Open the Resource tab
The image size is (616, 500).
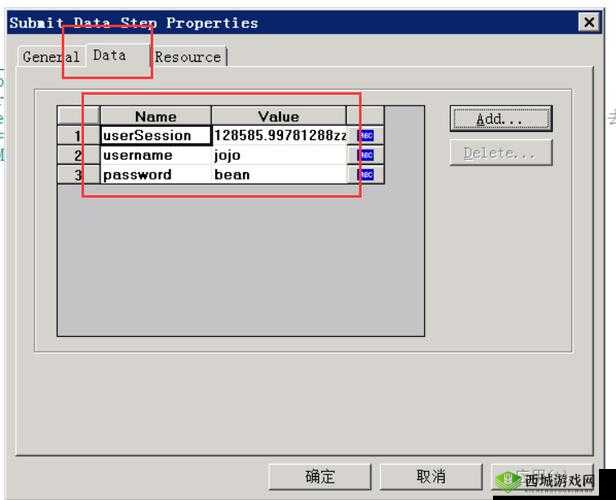[x=188, y=57]
